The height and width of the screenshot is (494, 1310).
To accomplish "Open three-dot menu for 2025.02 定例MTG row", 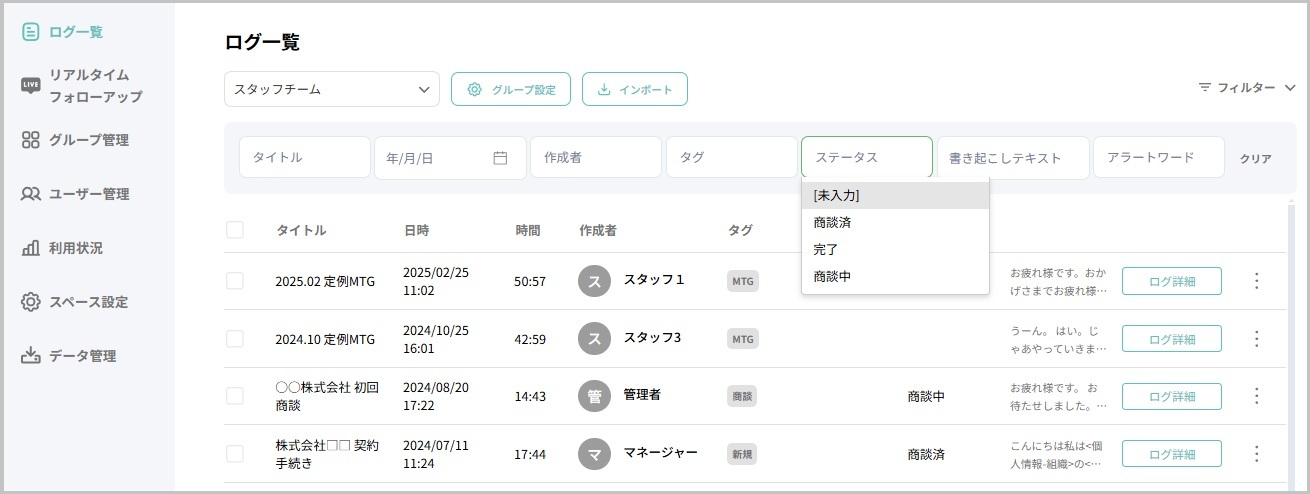I will click(1257, 281).
